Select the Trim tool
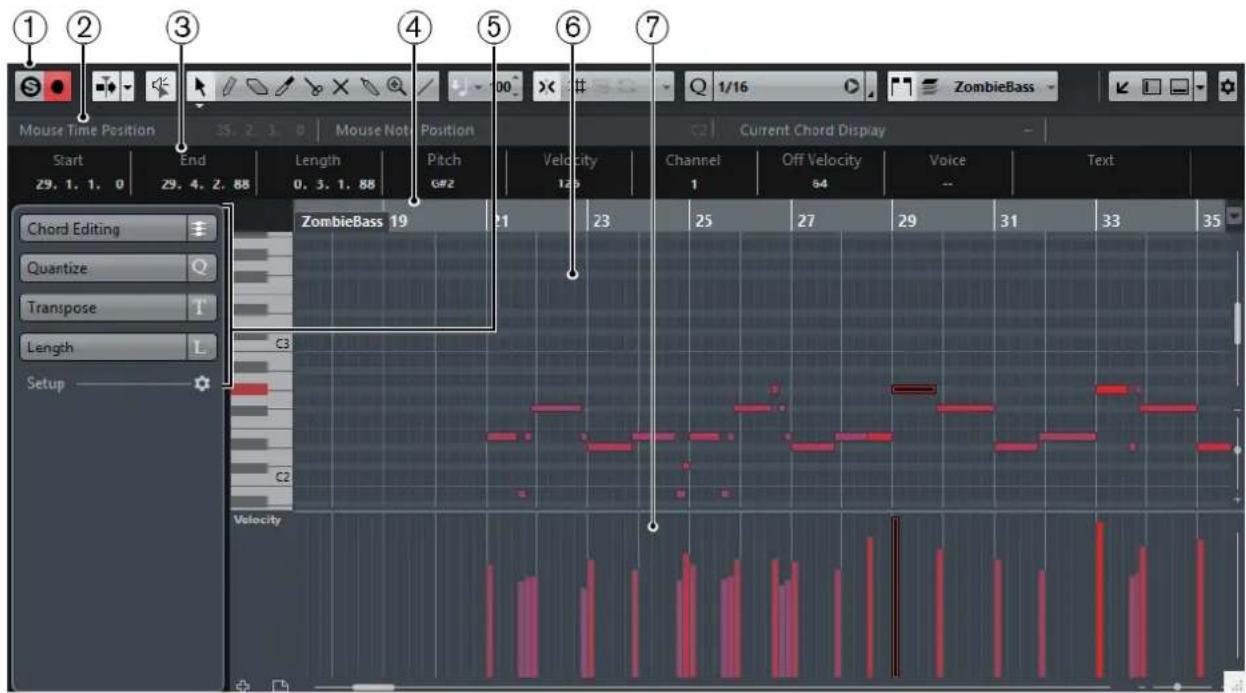1246x693 pixels. (284, 87)
